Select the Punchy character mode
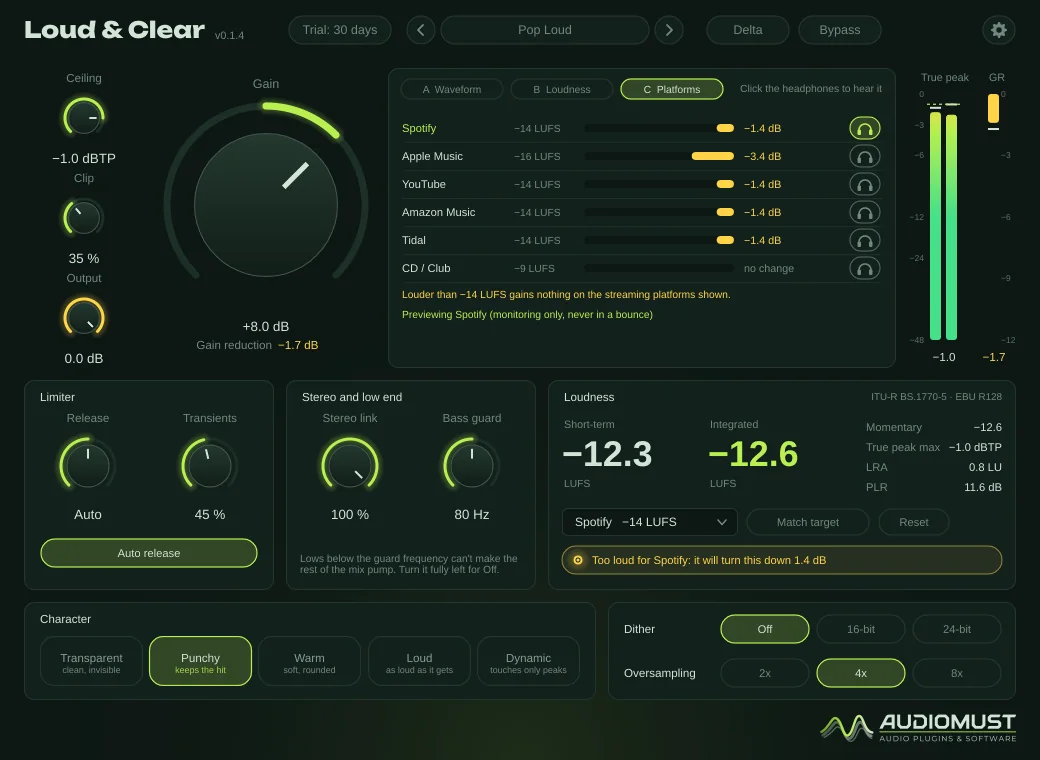 coord(200,661)
